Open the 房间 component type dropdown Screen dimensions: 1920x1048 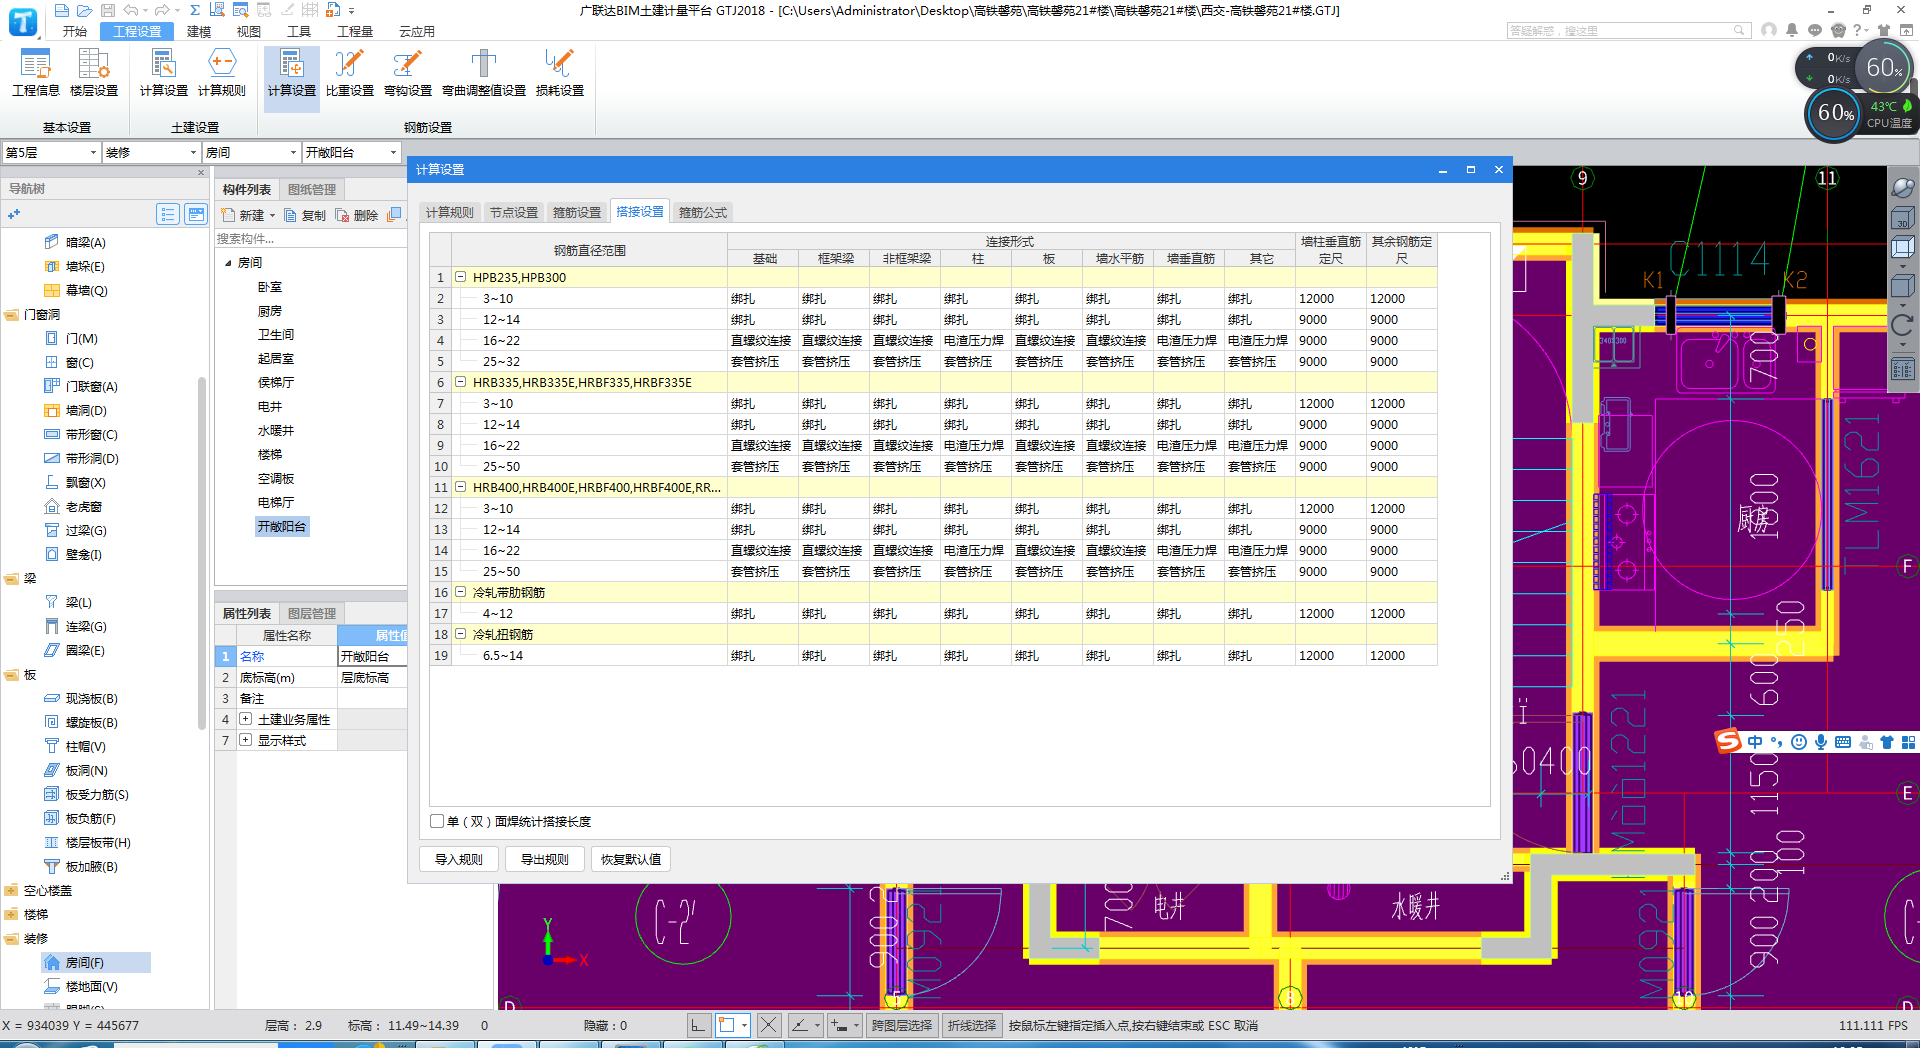coord(251,152)
